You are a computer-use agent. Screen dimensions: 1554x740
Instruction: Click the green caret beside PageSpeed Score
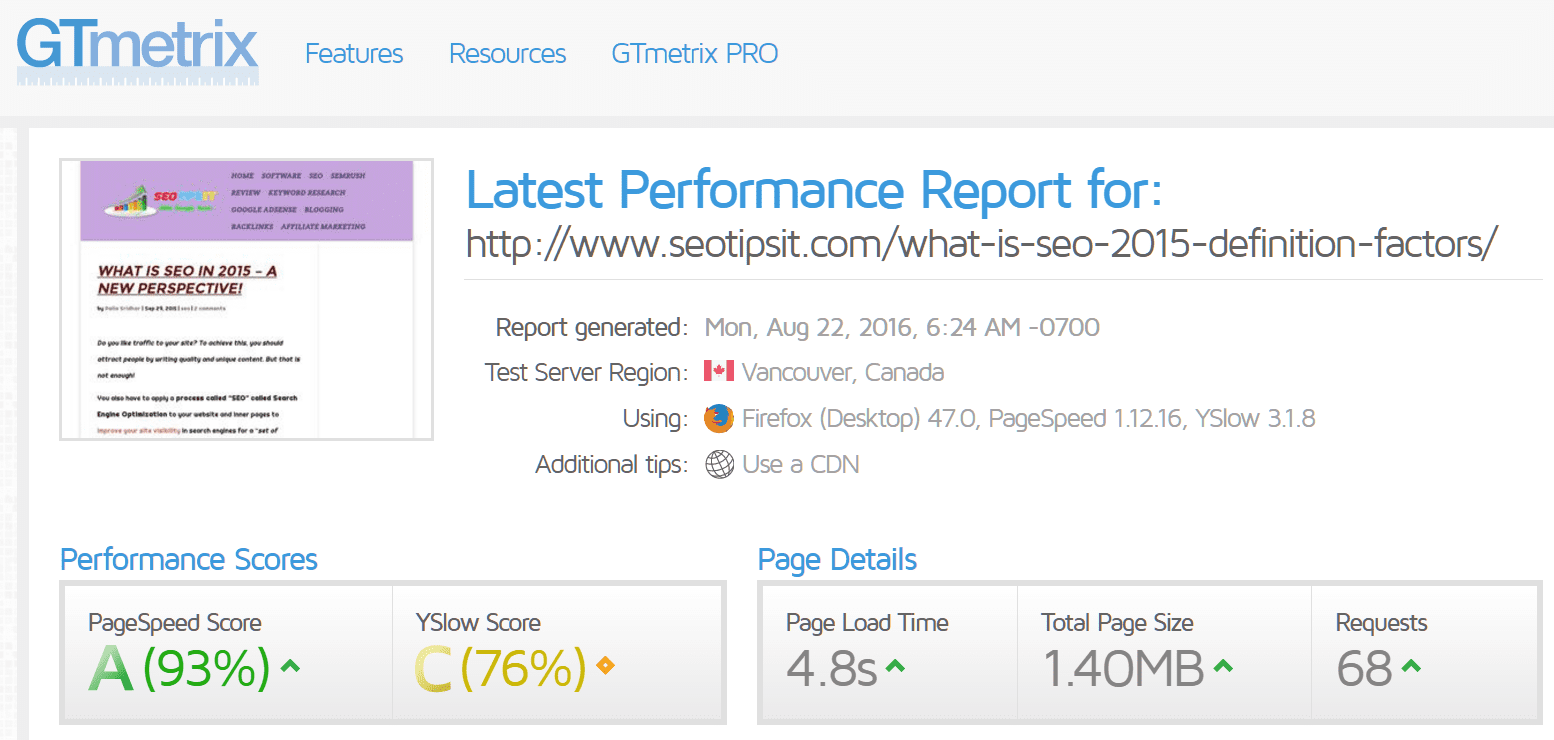tap(291, 666)
